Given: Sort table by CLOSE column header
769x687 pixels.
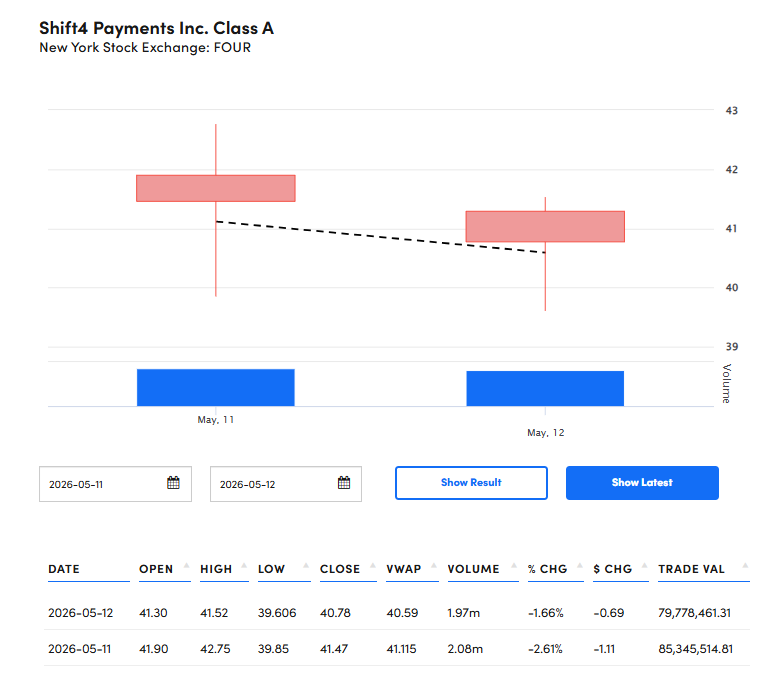Looking at the screenshot, I should 340,569.
